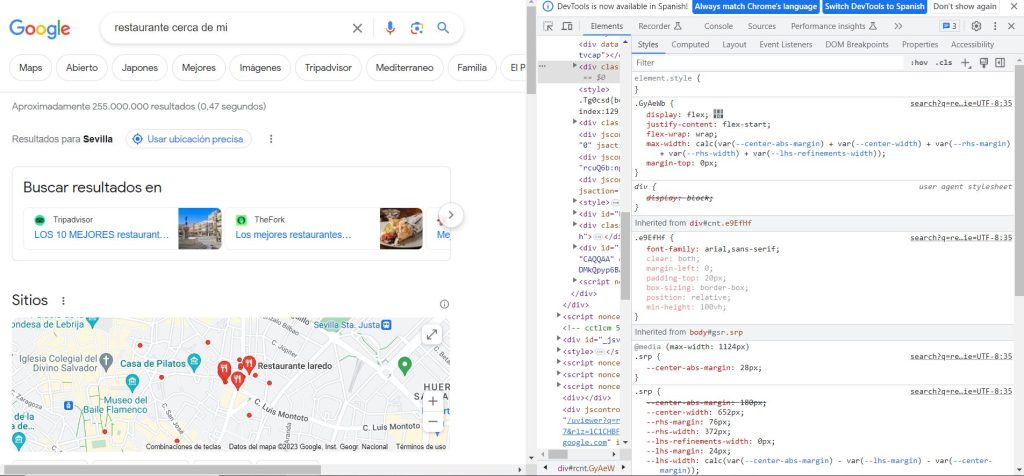1024x476 pixels.
Task: Click the inspect element picker icon
Action: [x=549, y=26]
